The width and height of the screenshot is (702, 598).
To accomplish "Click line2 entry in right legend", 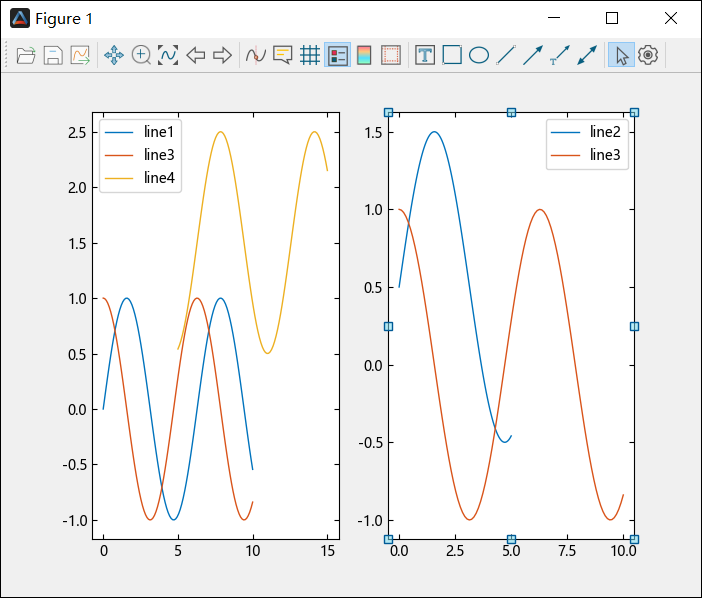I will coord(605,132).
